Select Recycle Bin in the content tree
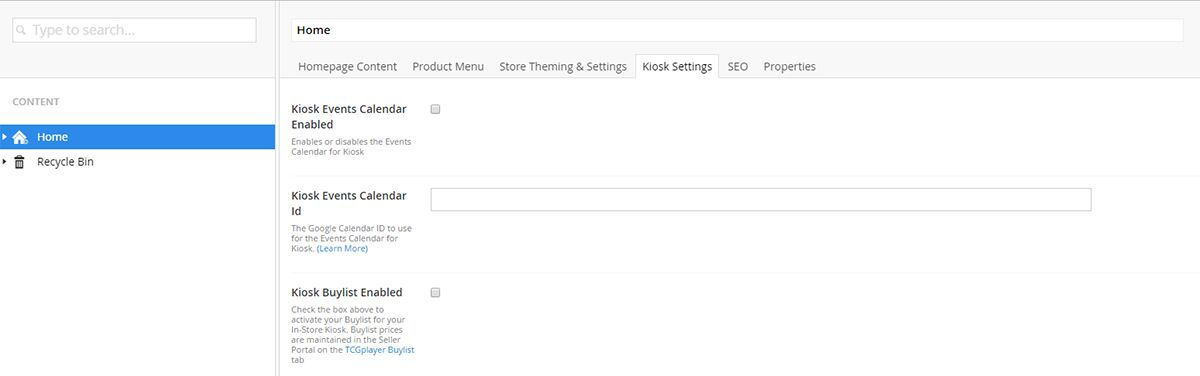1200x376 pixels. [x=137, y=162]
